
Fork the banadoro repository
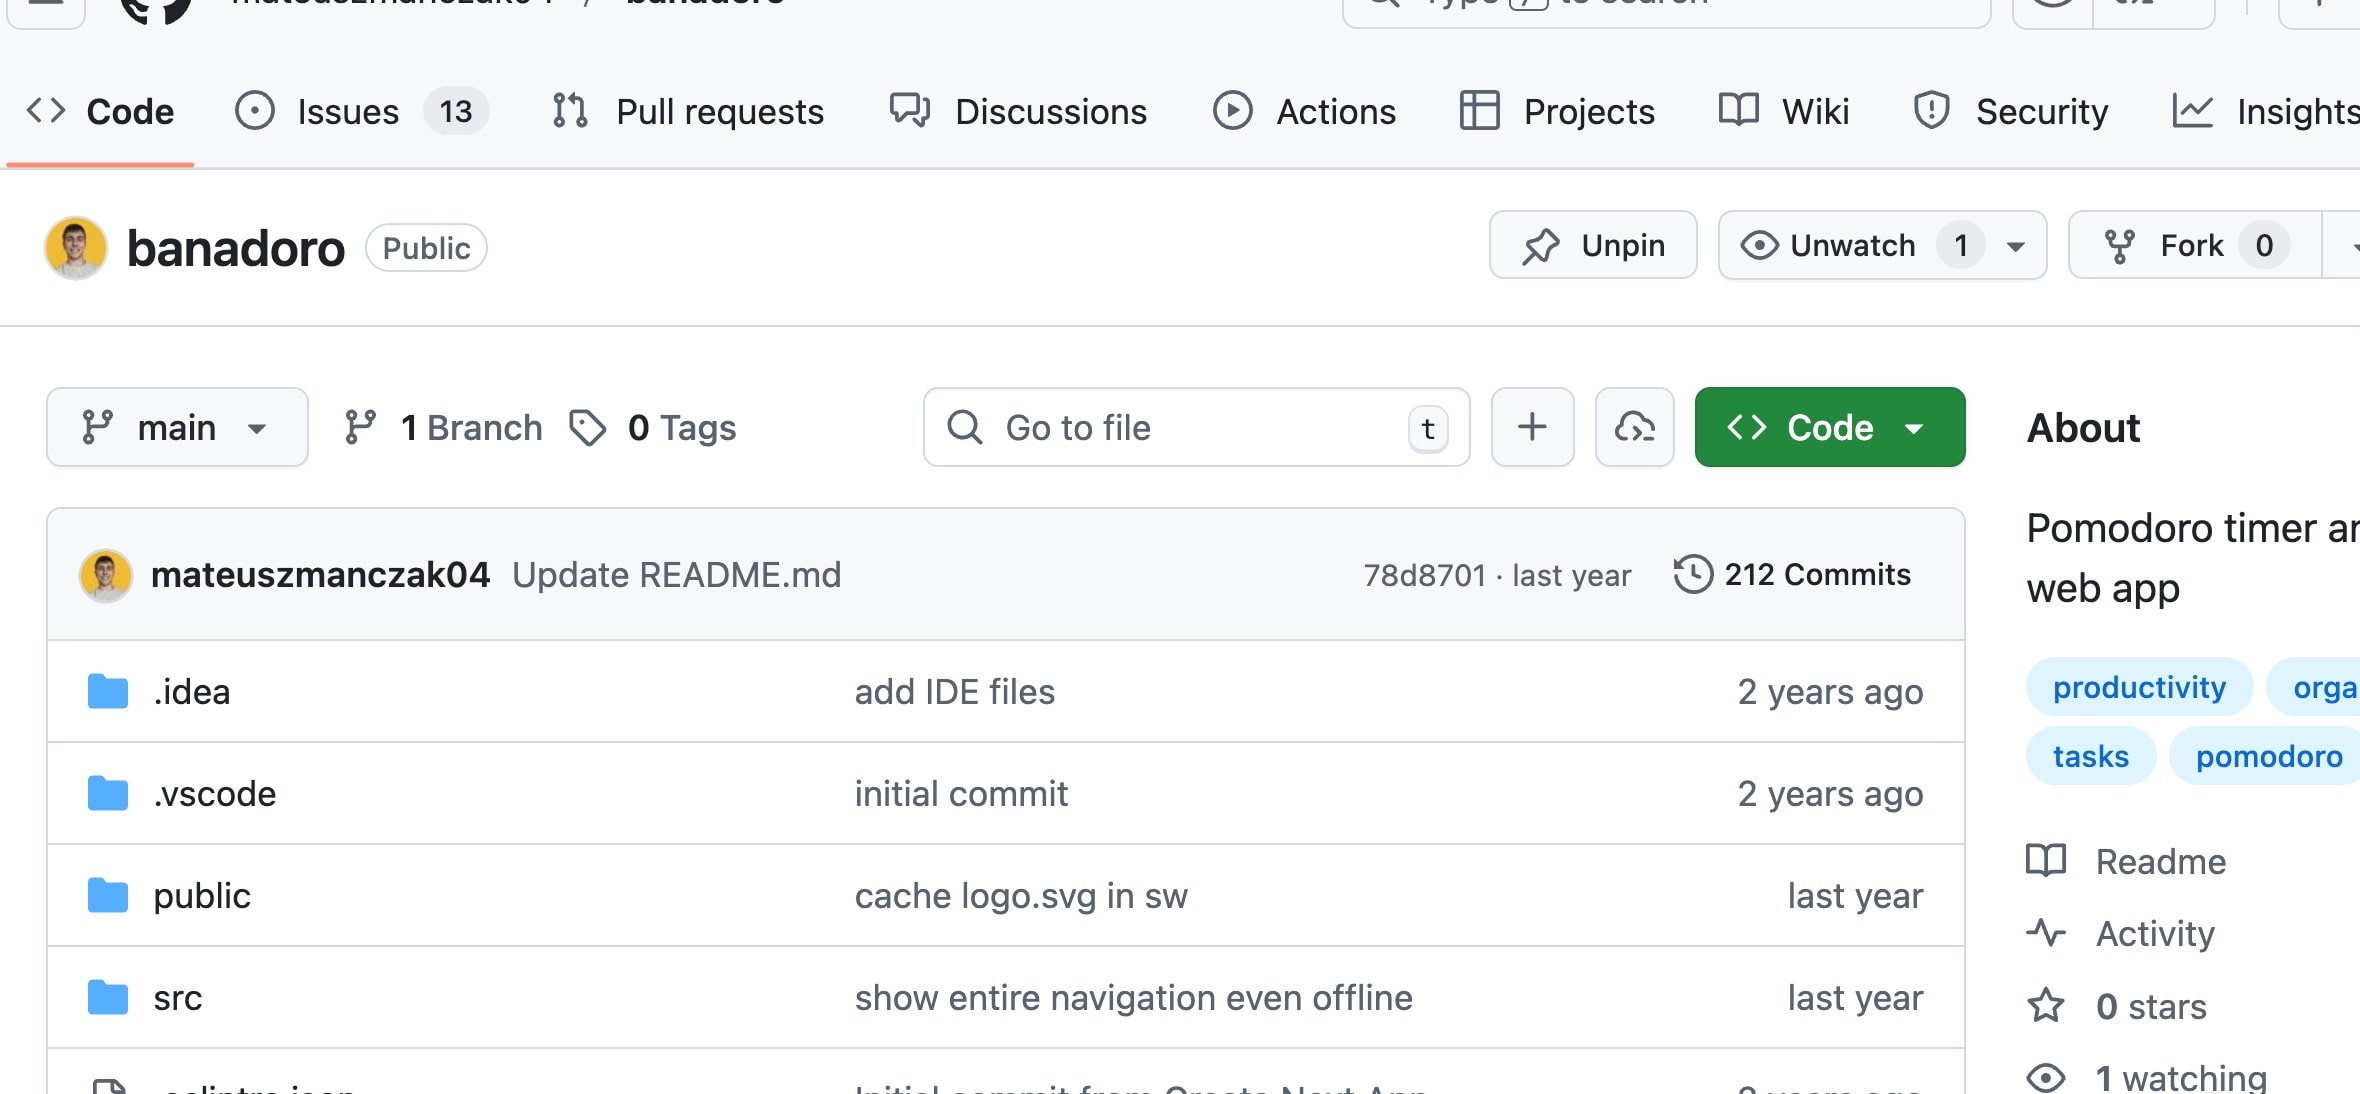(x=2190, y=245)
